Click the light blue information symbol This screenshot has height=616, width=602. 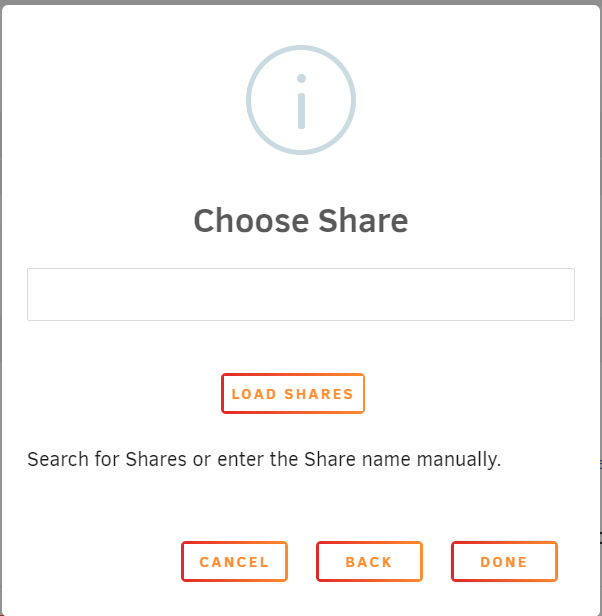point(301,100)
